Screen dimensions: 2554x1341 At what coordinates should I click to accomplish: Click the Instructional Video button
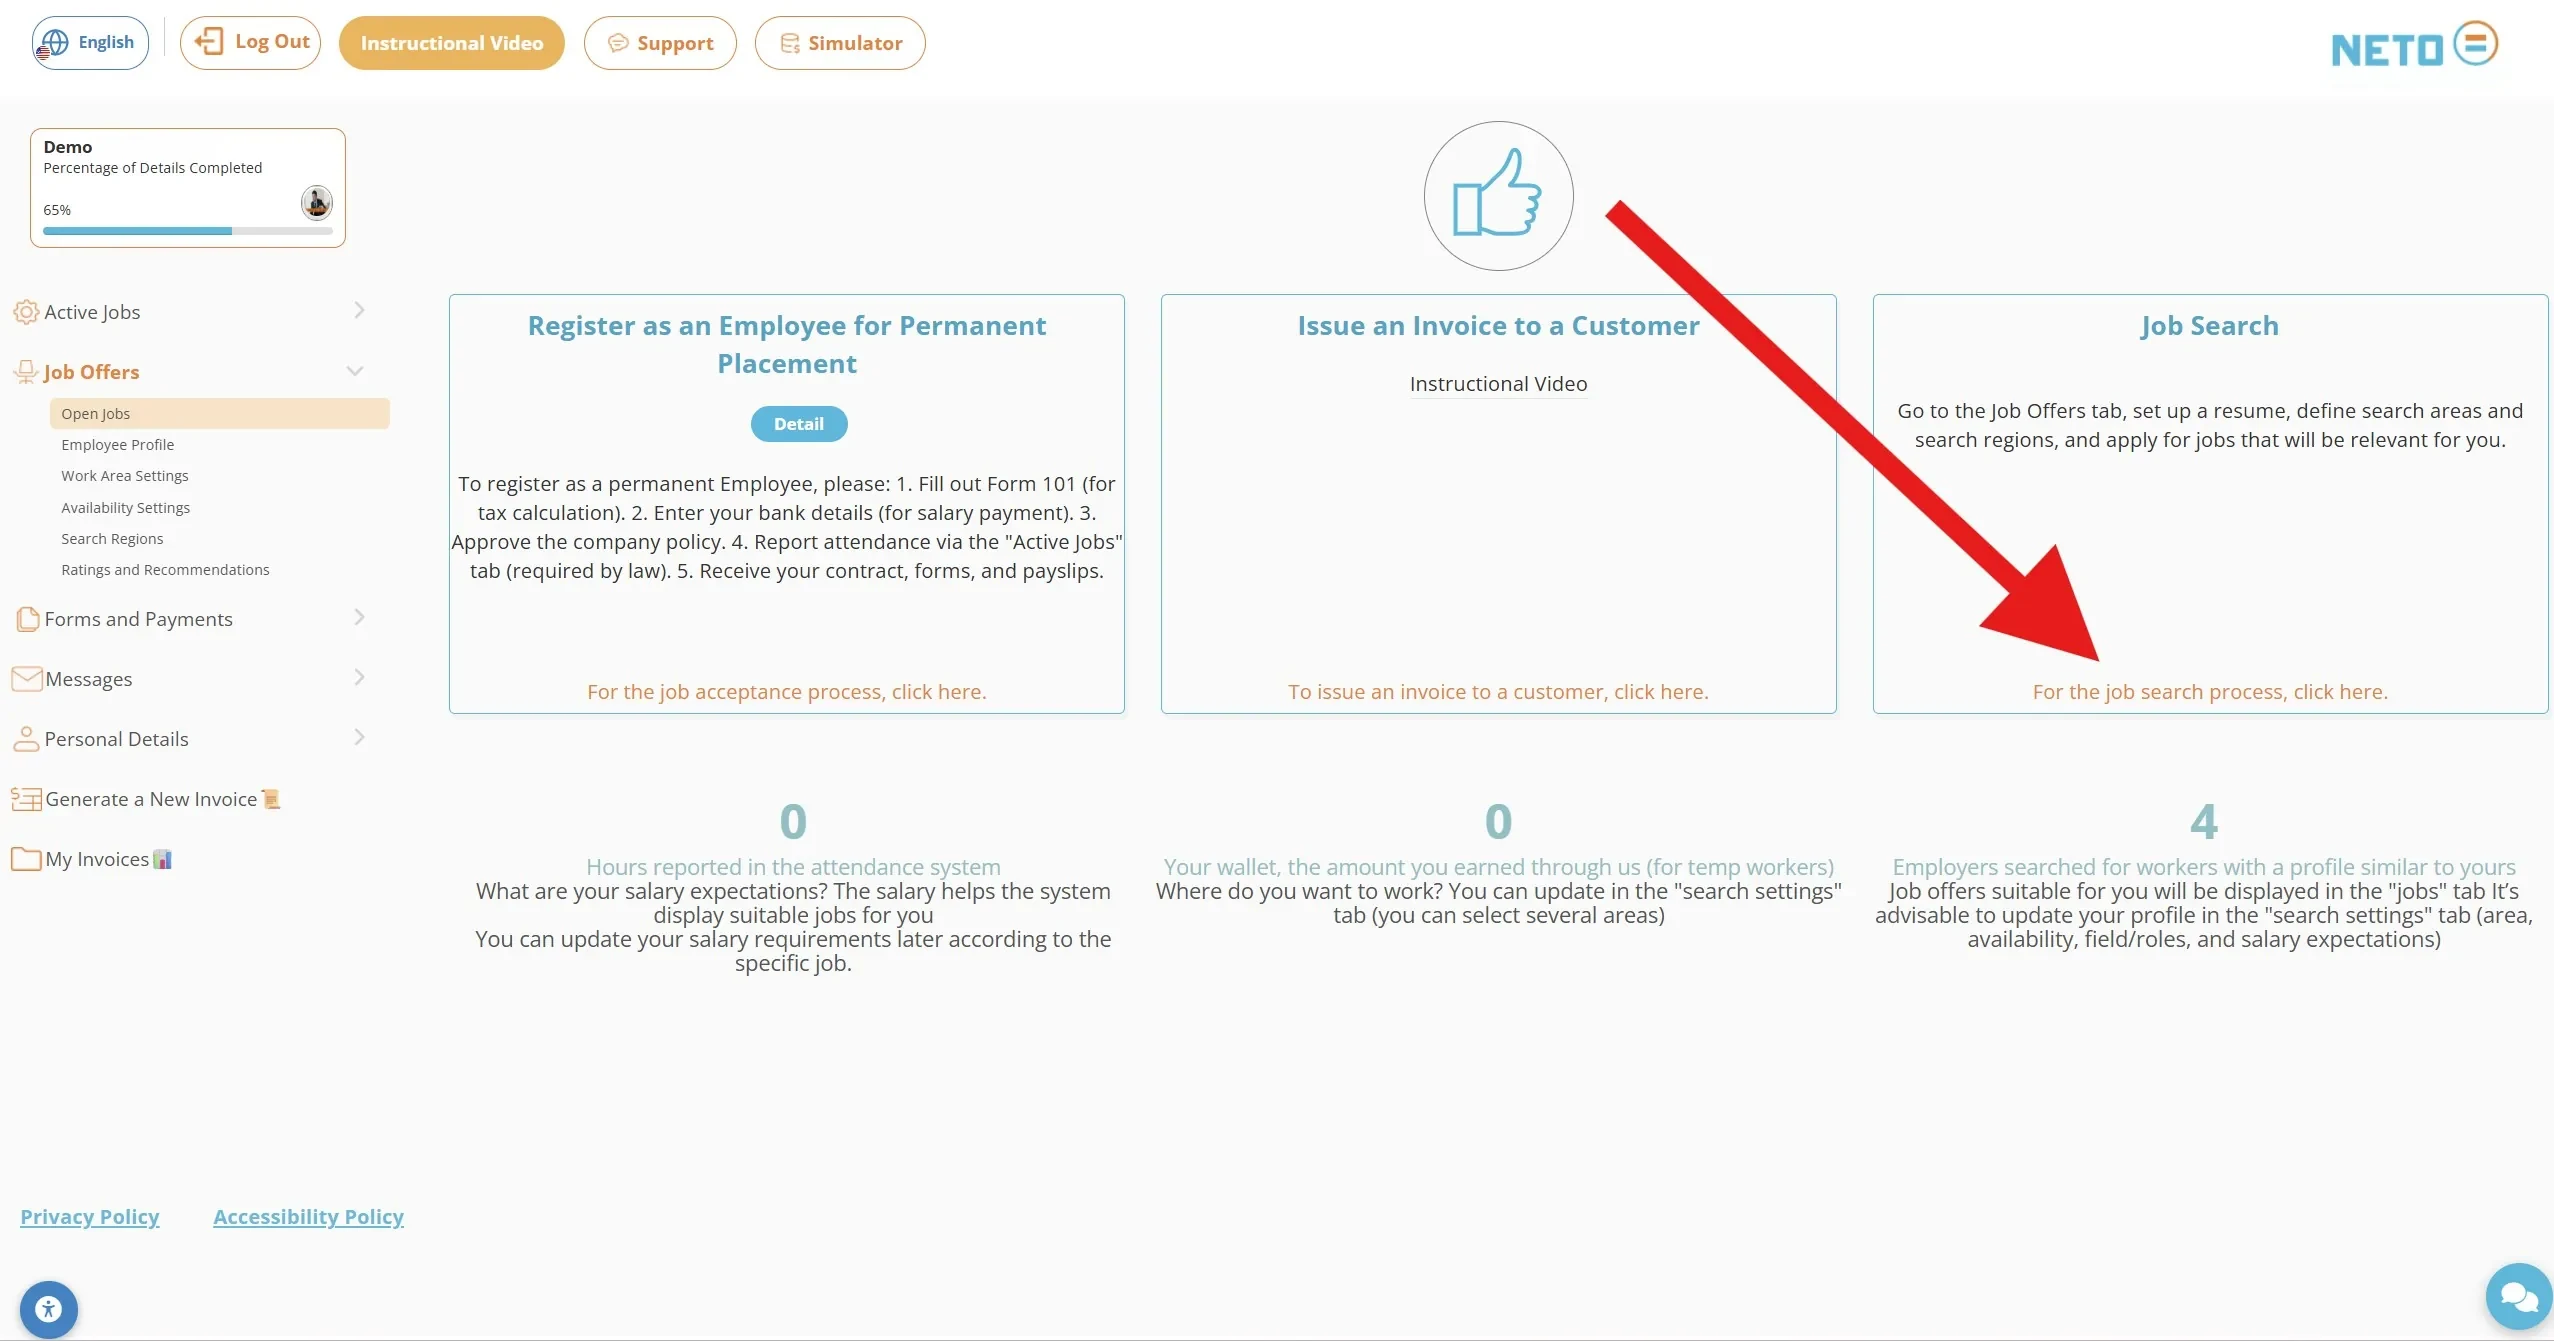click(452, 43)
